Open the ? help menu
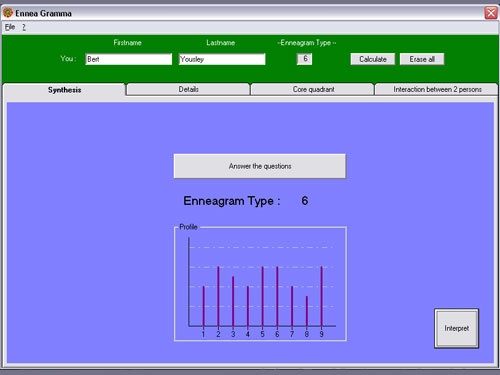This screenshot has width=500, height=375. coord(24,27)
